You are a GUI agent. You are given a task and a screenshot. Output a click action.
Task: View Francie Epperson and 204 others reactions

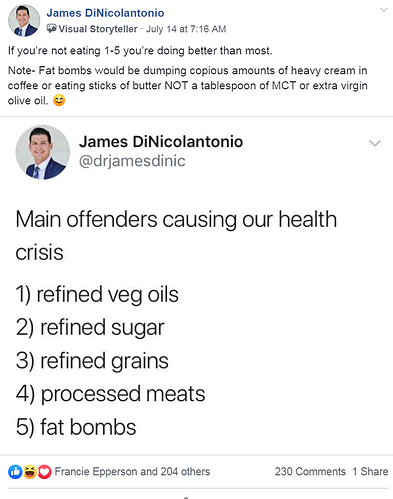132,472
